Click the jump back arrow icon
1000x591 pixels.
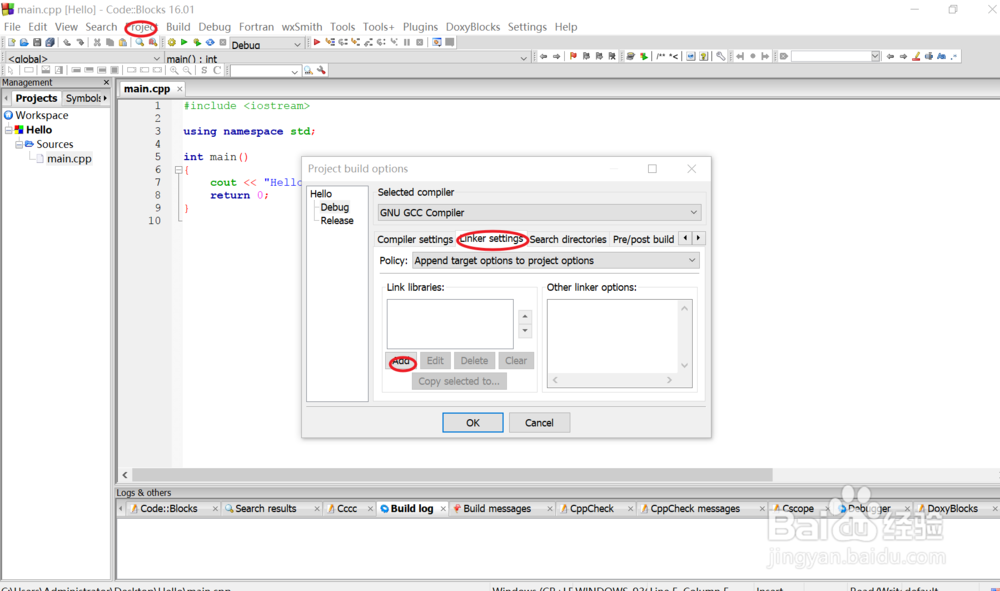[x=543, y=56]
